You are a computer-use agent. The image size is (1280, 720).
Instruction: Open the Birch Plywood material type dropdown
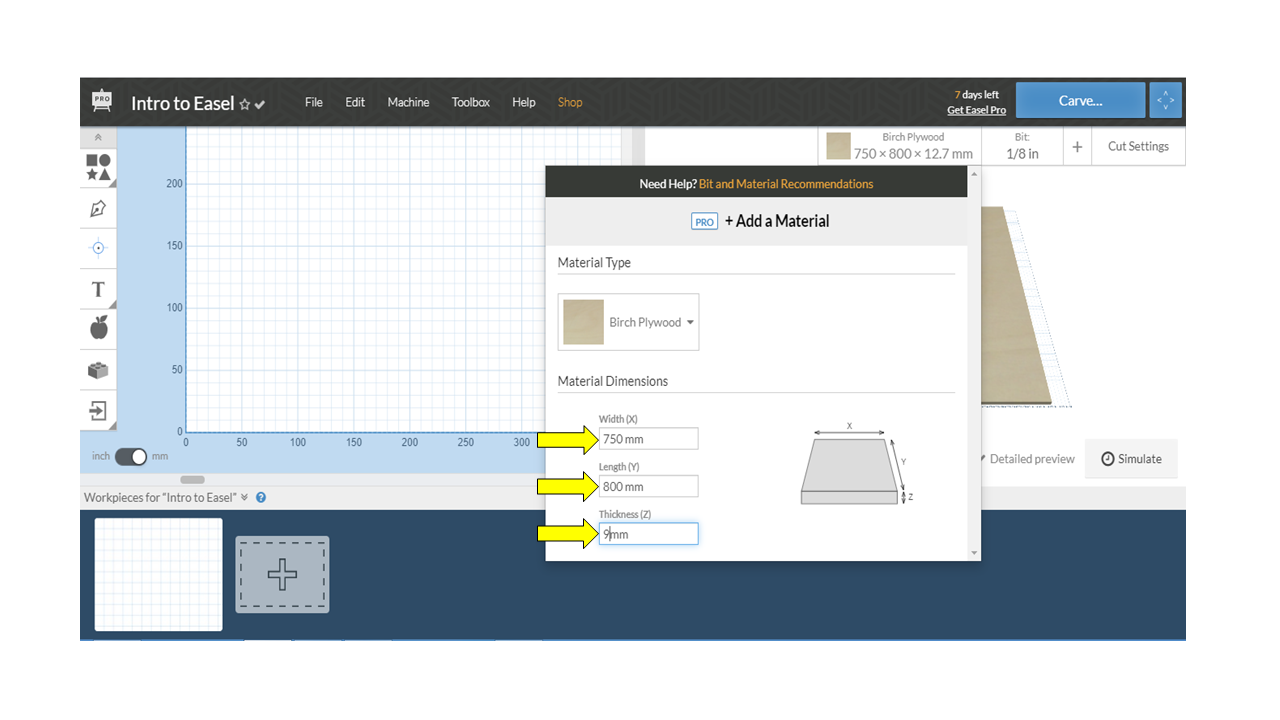click(629, 322)
